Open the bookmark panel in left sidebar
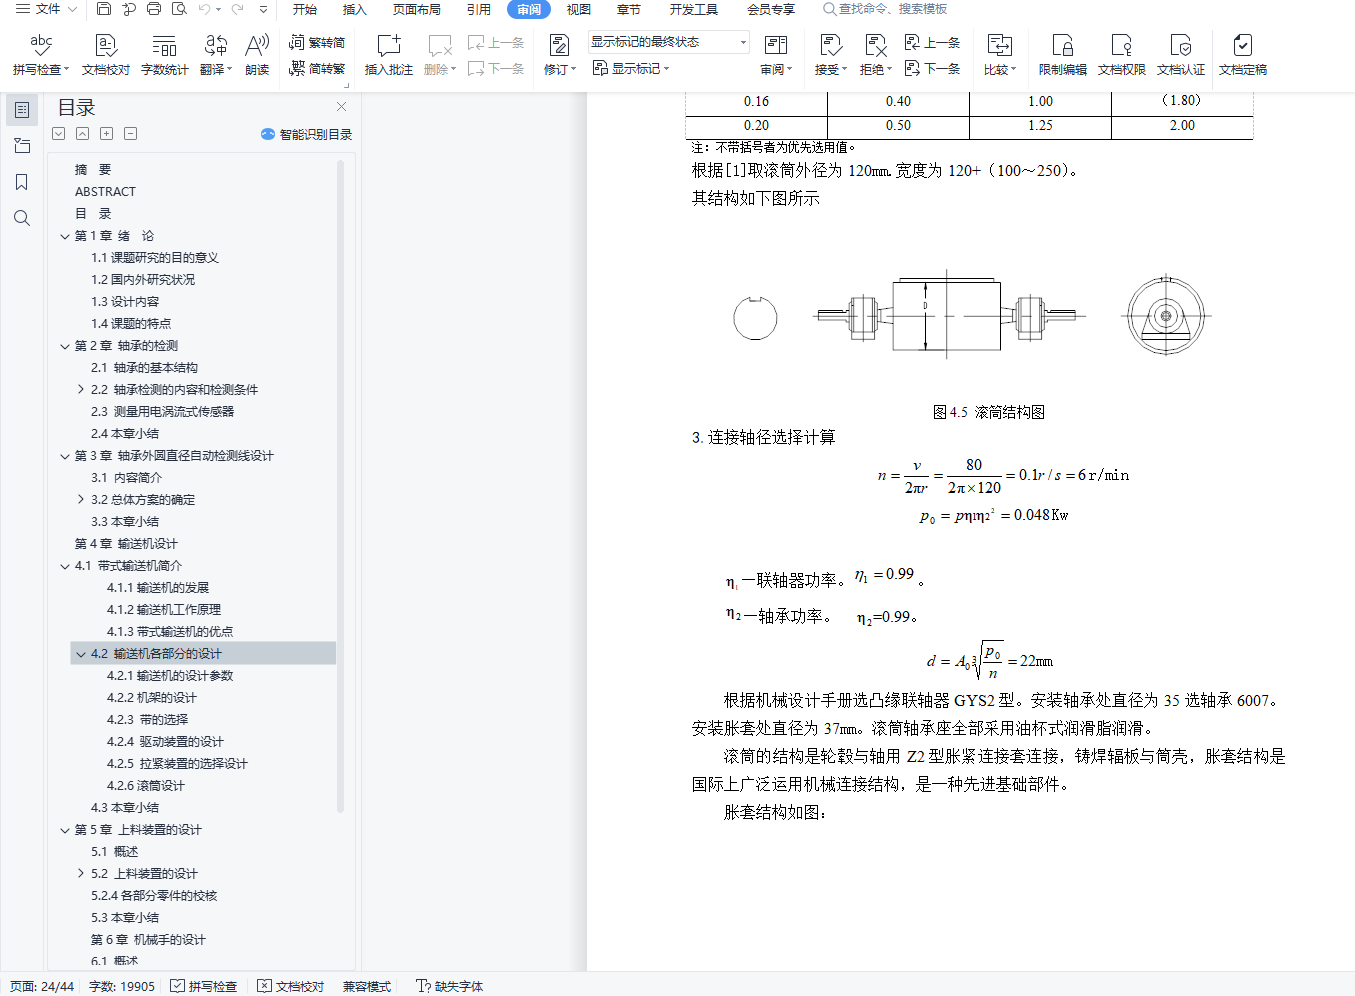Viewport: 1355px width, 996px height. pos(22,182)
